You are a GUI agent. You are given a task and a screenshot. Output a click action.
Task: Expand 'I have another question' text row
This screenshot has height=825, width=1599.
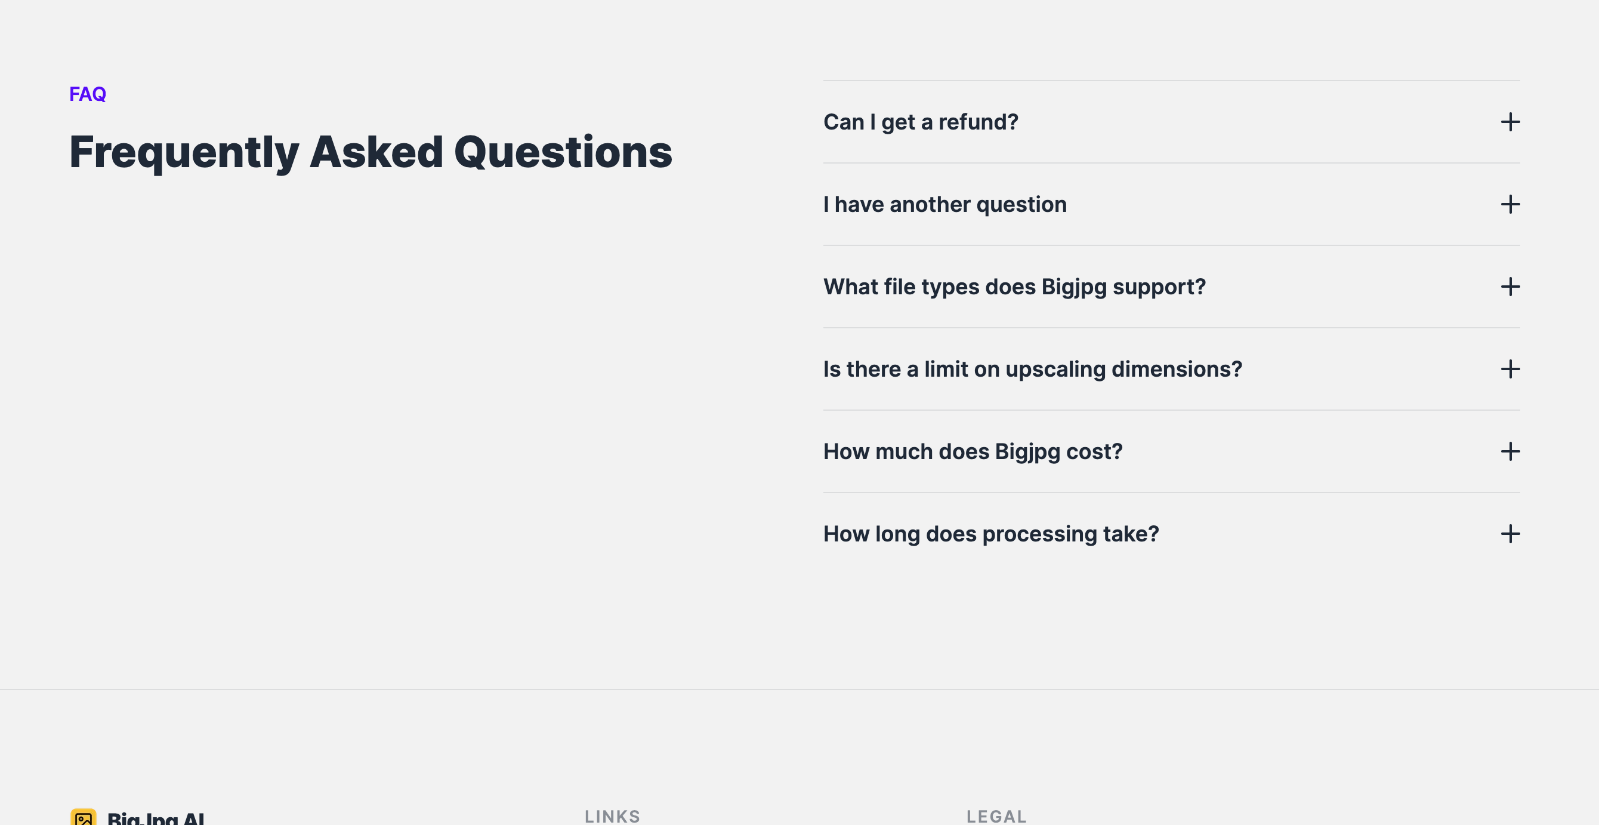point(944,205)
